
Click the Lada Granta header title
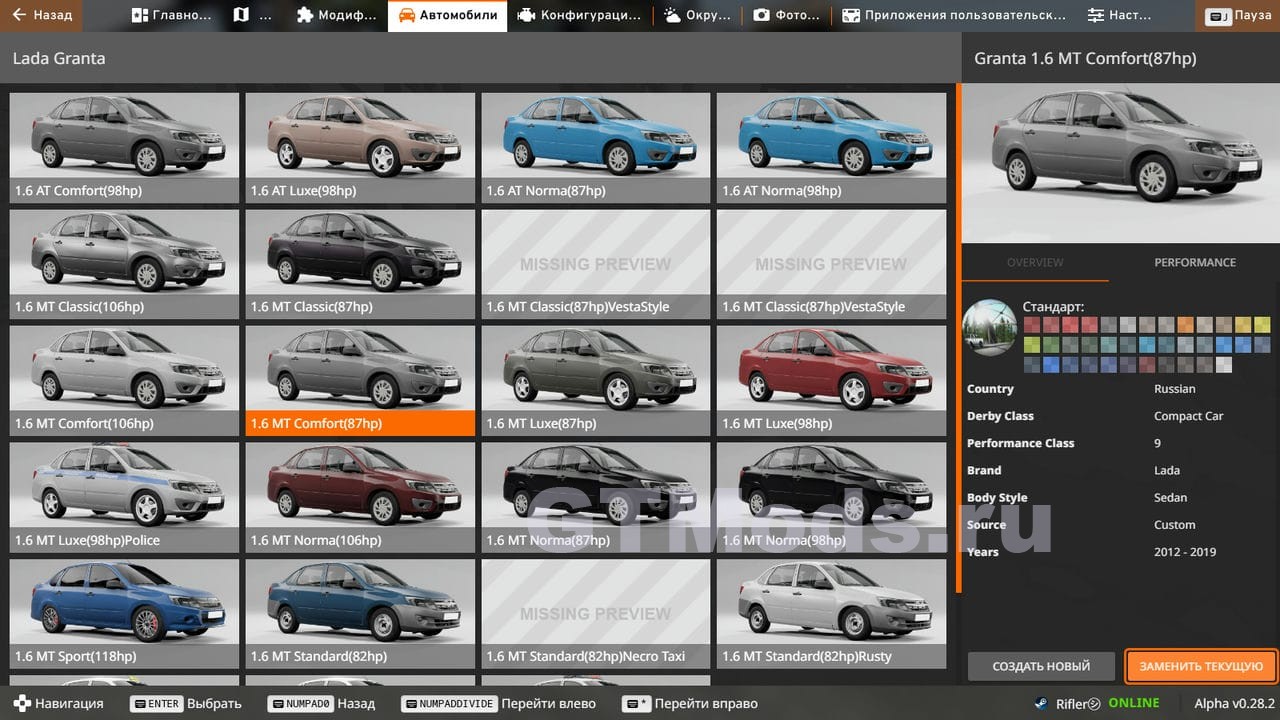(x=59, y=58)
